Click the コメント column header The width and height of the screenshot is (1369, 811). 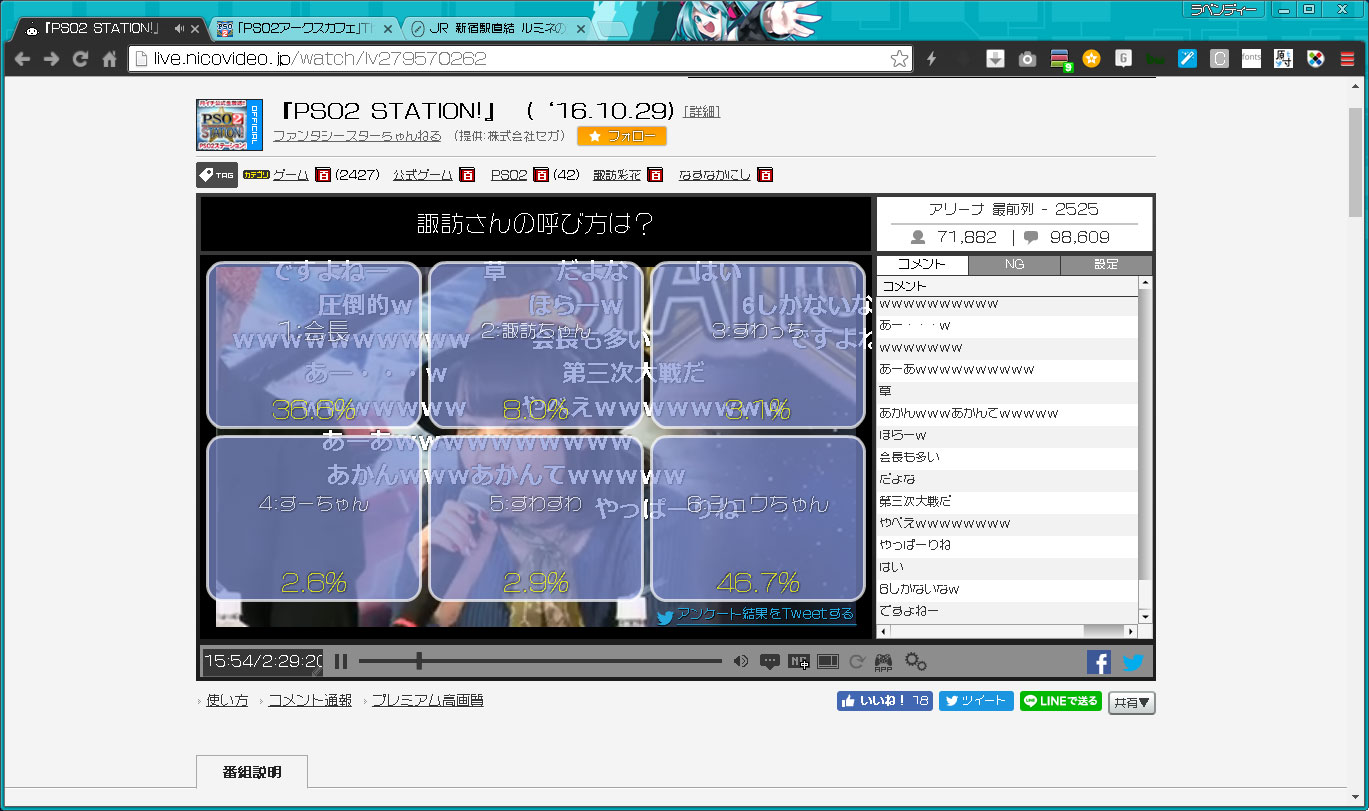click(1007, 286)
